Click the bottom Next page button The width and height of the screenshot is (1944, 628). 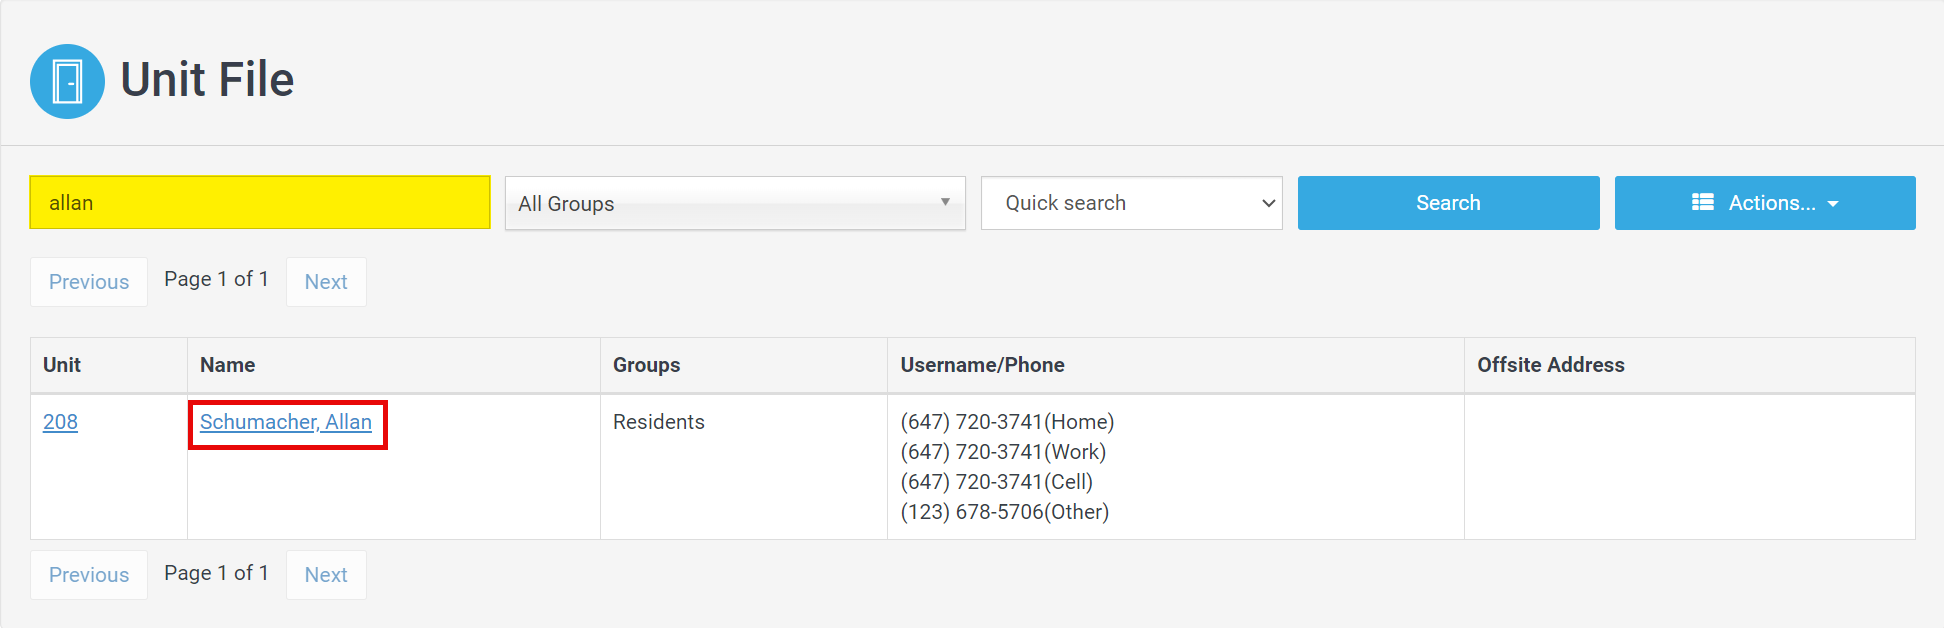point(326,575)
